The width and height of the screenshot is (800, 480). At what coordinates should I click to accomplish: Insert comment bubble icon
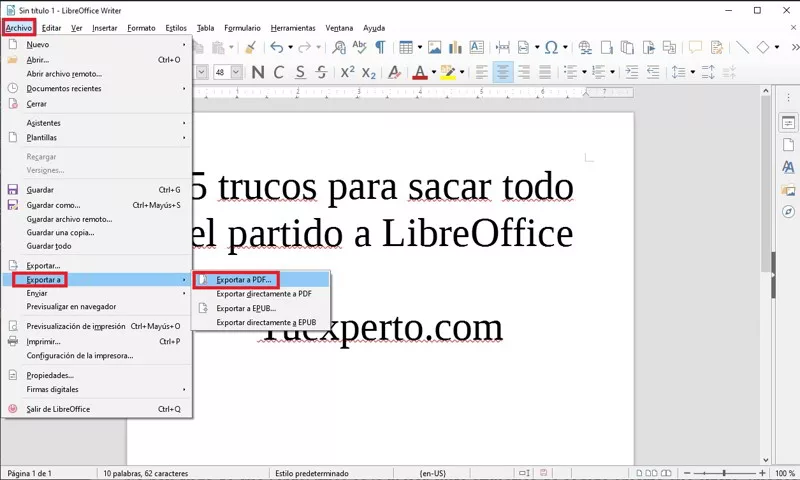(x=695, y=47)
